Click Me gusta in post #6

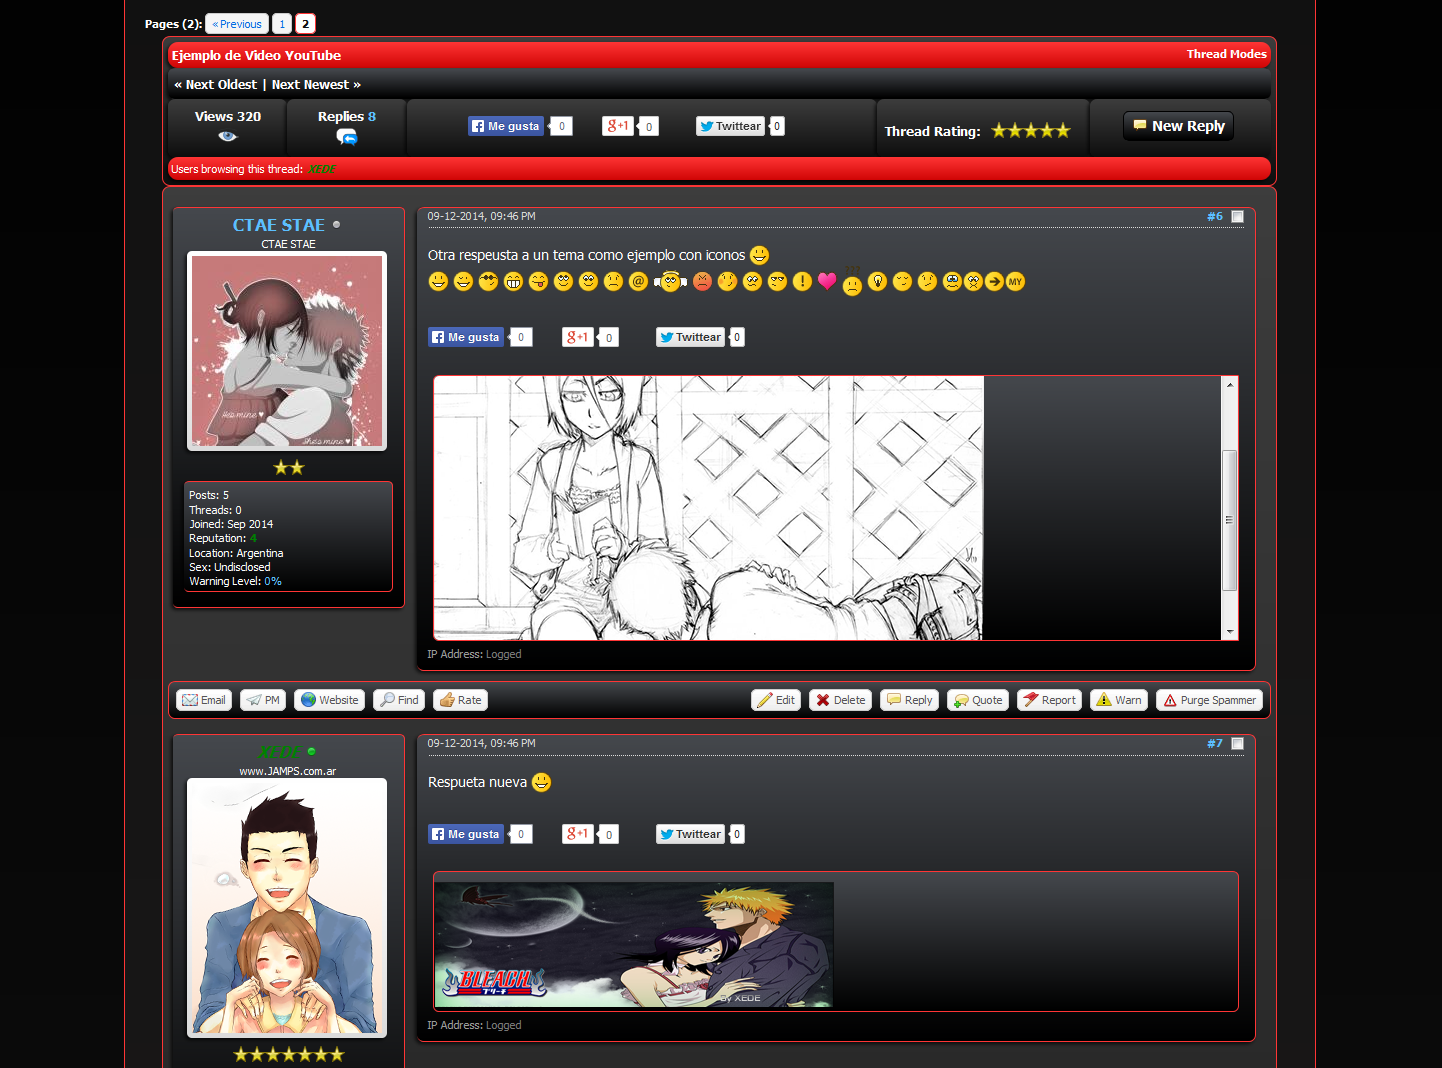(x=466, y=337)
